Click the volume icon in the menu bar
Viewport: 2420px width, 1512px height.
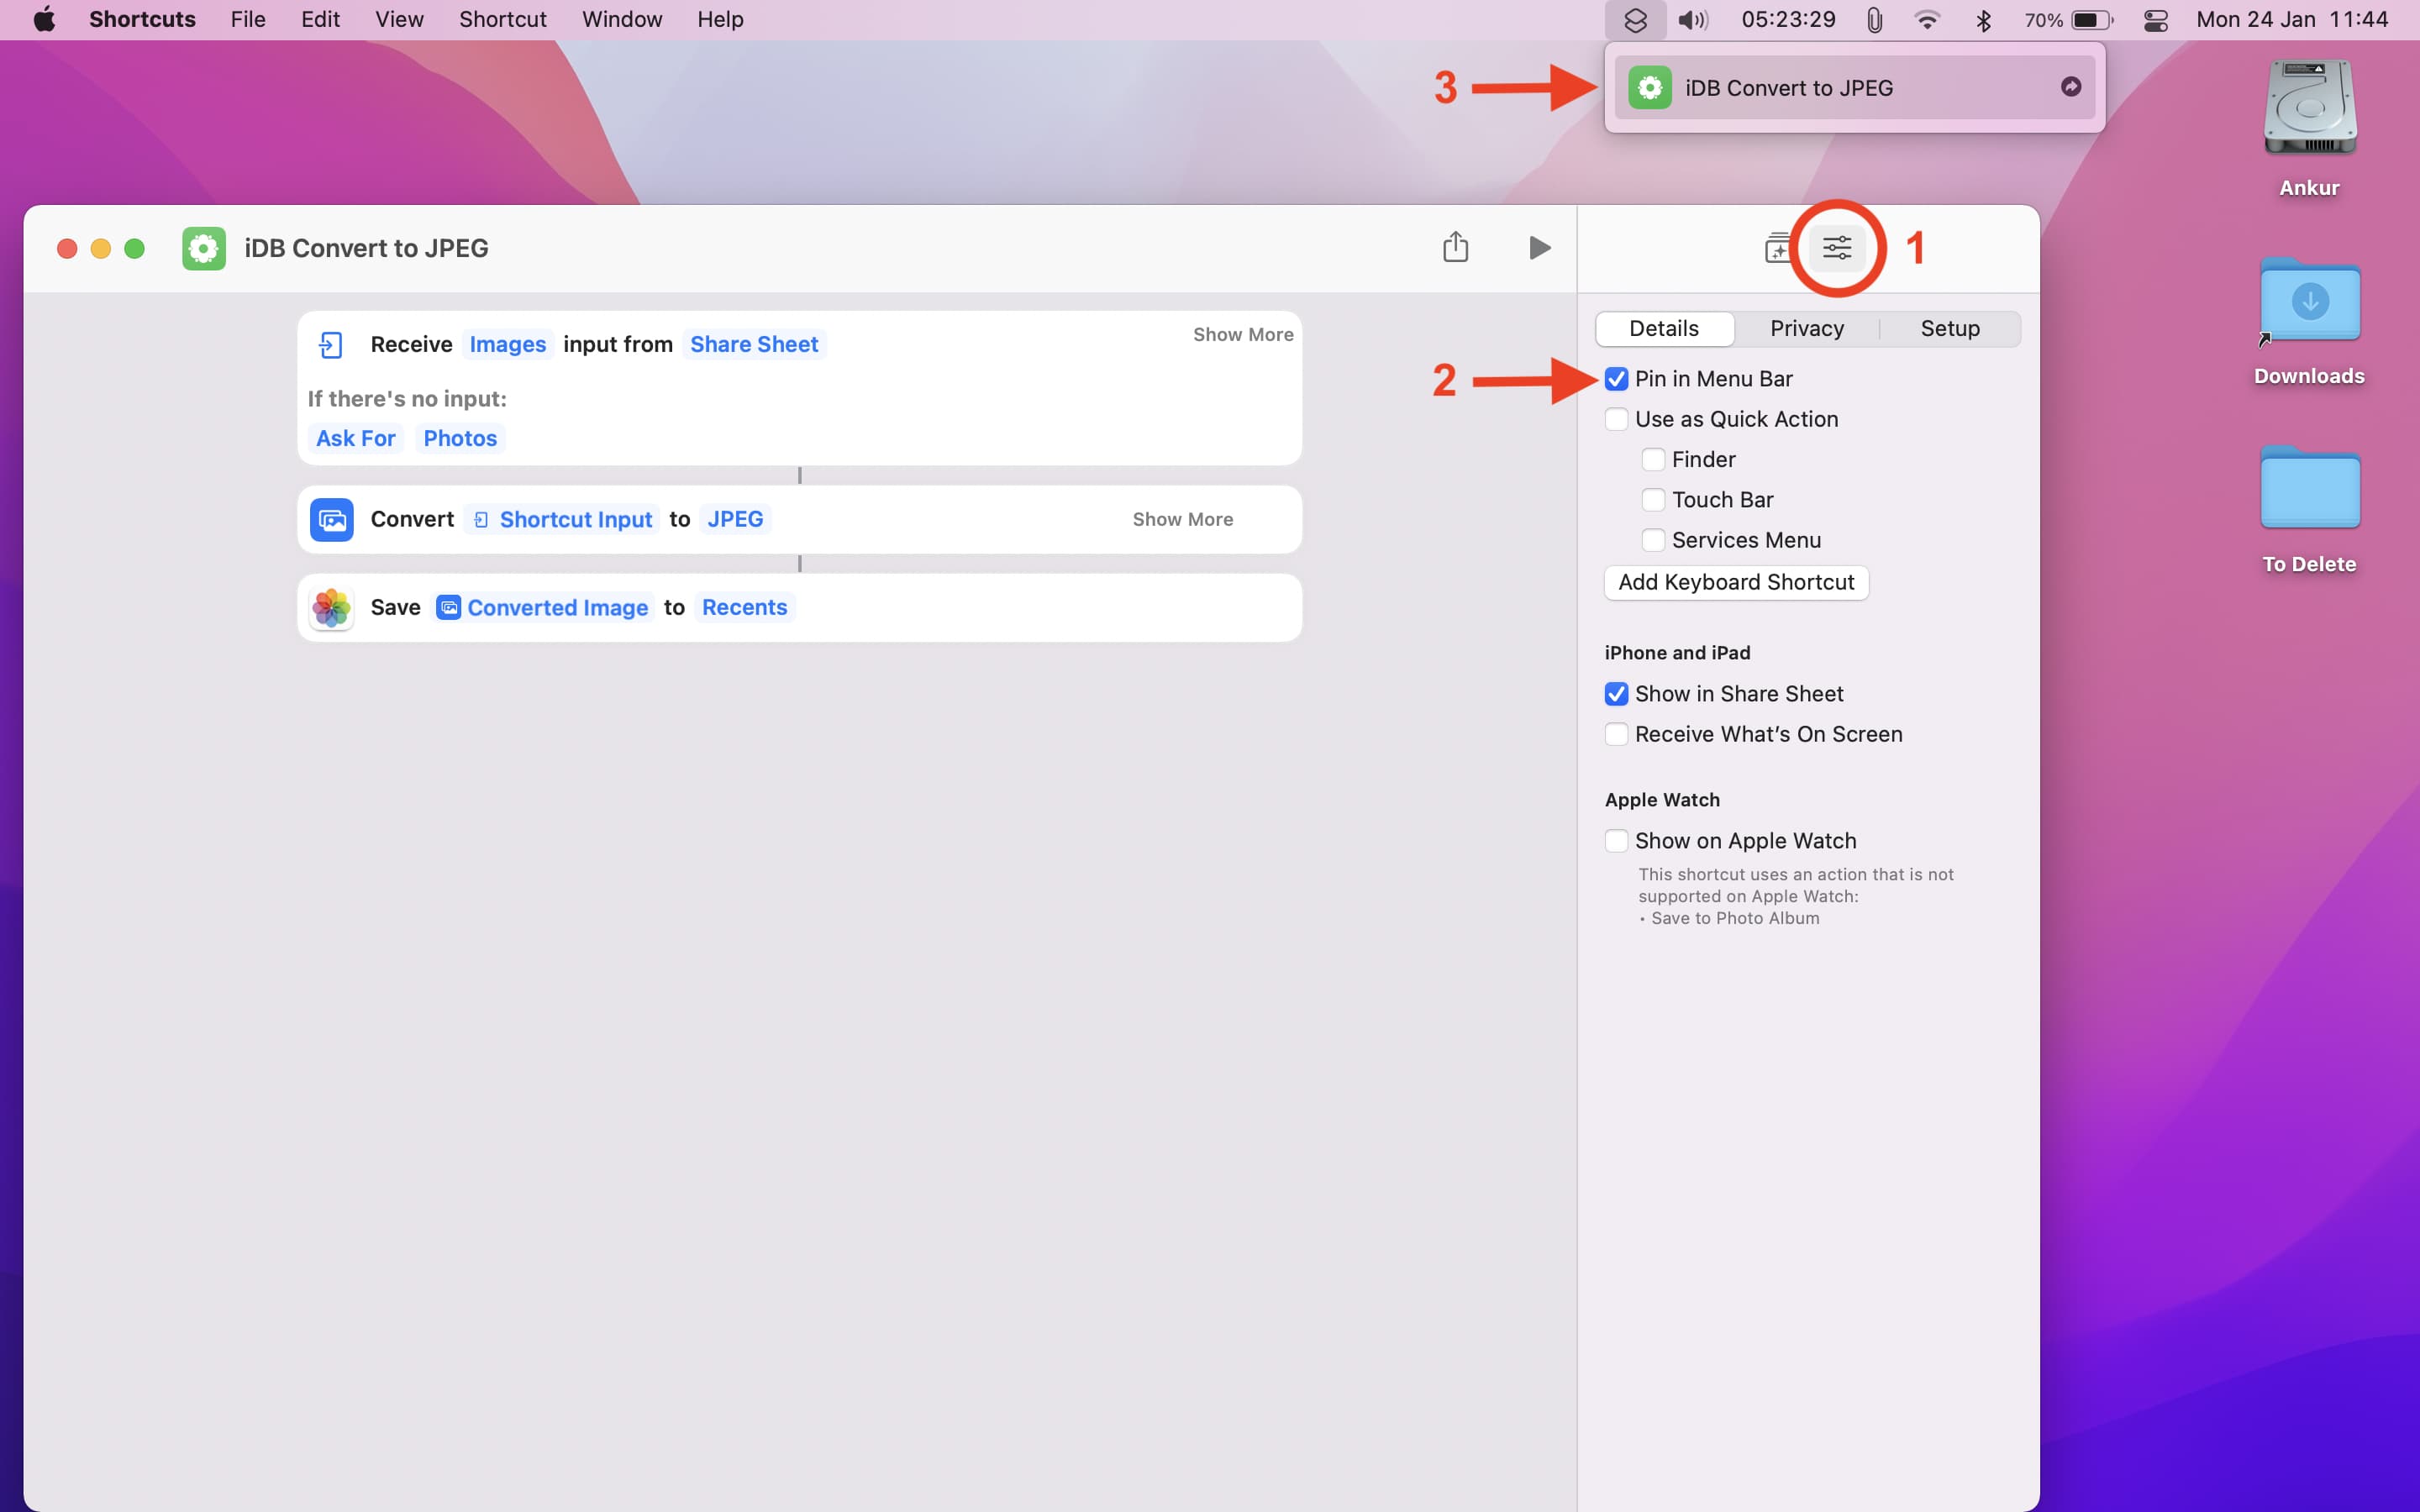point(1693,20)
